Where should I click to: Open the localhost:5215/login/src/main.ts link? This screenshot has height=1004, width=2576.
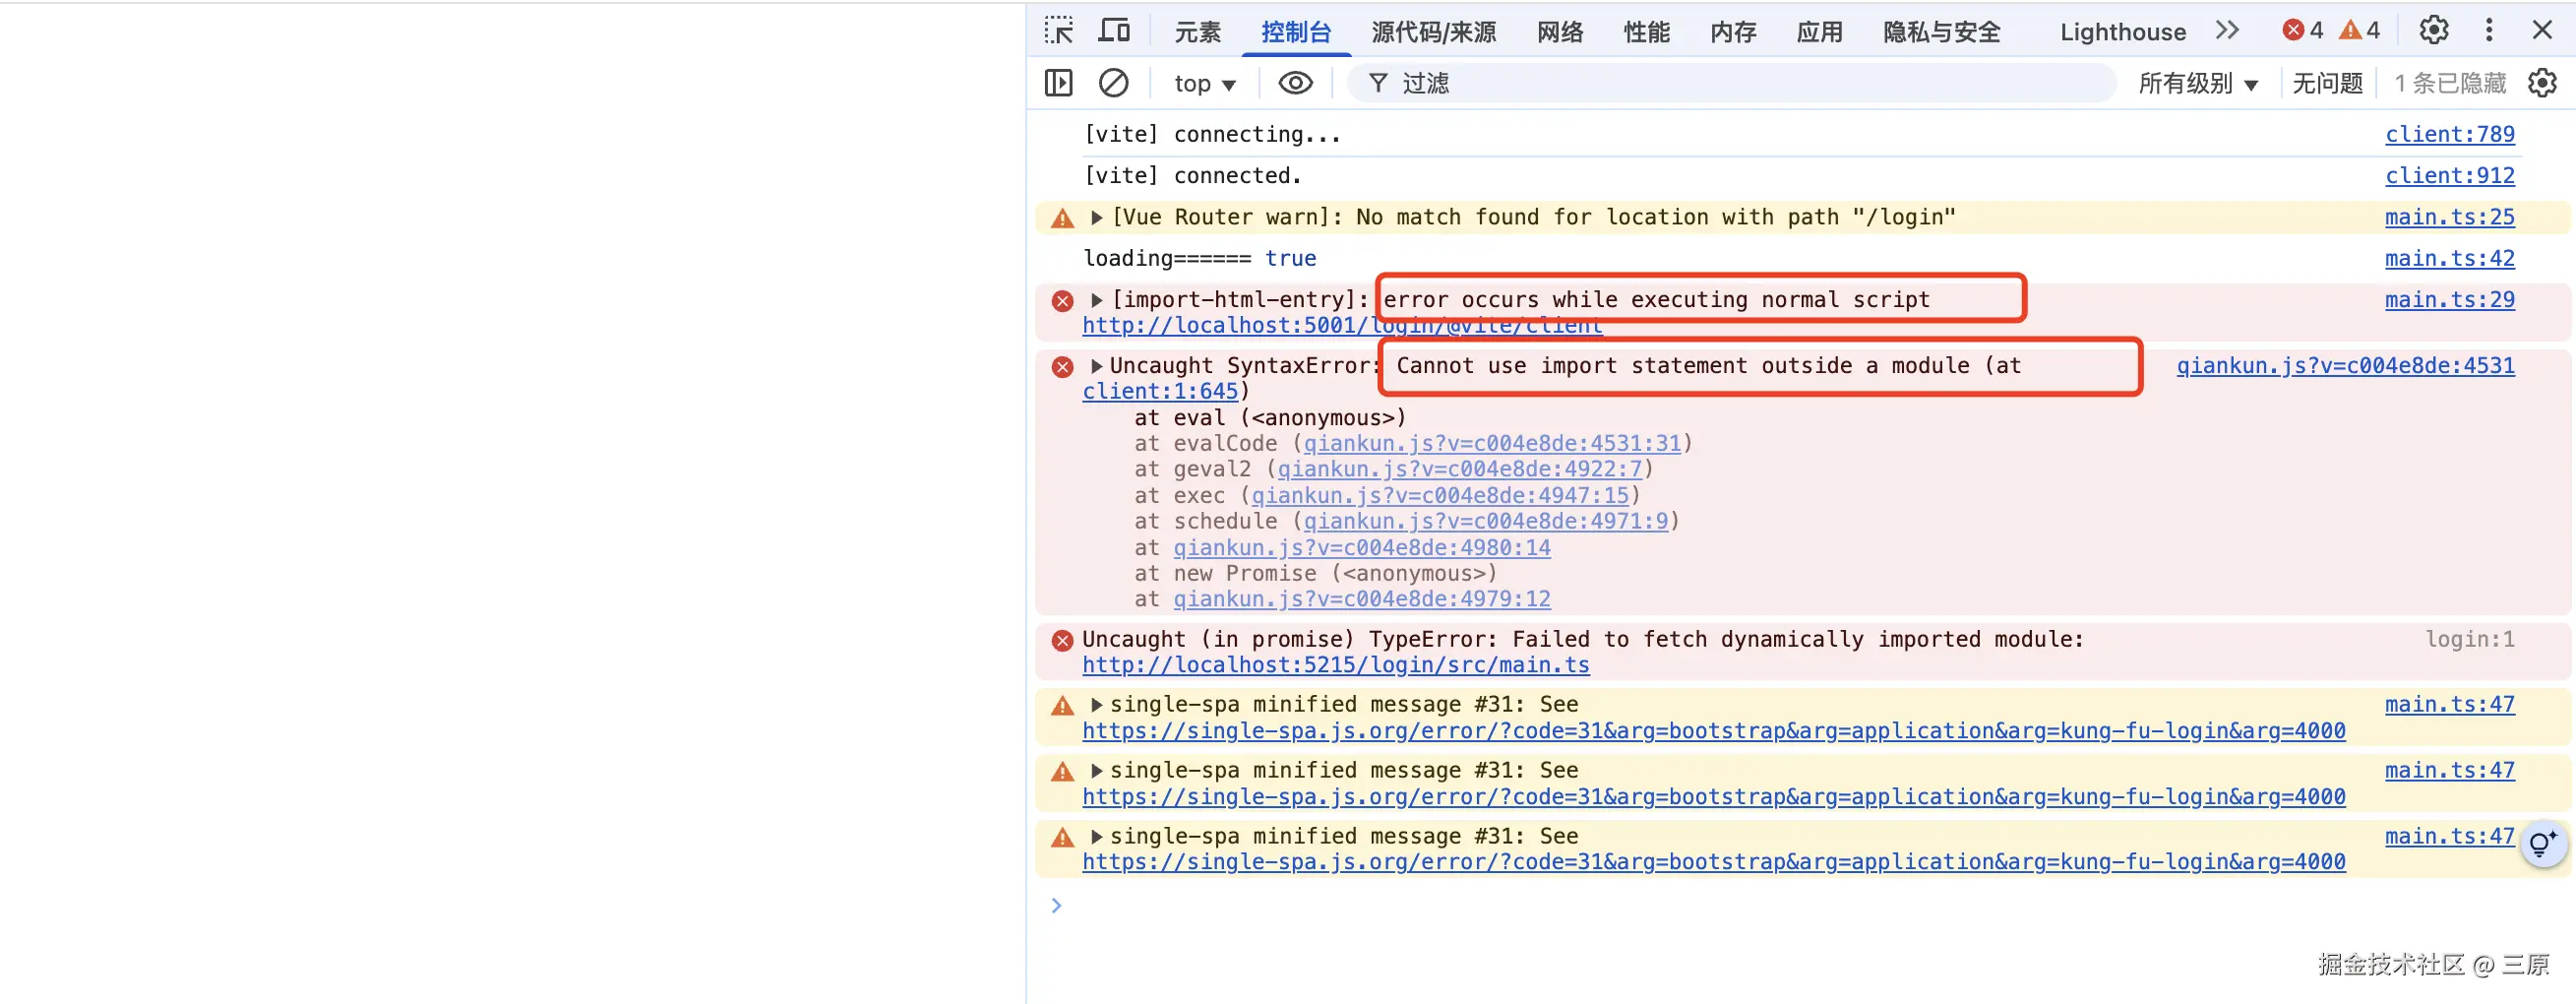[1335, 666]
